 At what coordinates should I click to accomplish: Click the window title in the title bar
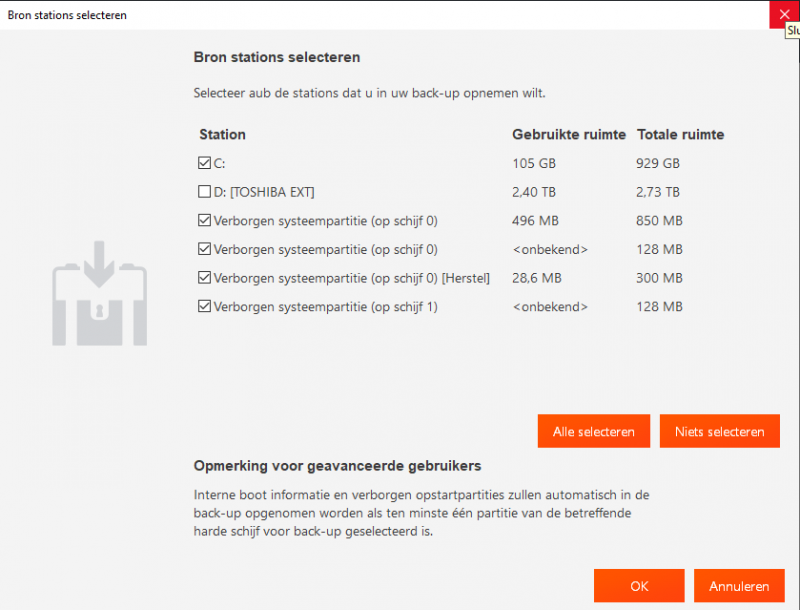click(67, 15)
